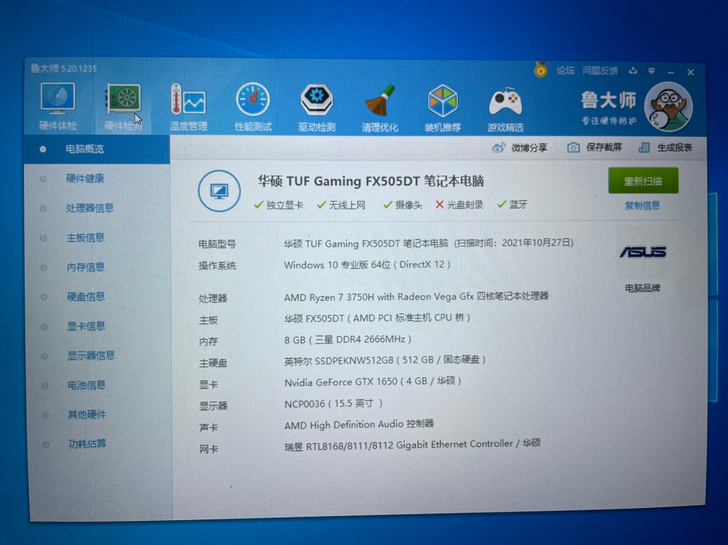Open 游戏精选 game selection
The width and height of the screenshot is (728, 545).
[505, 109]
